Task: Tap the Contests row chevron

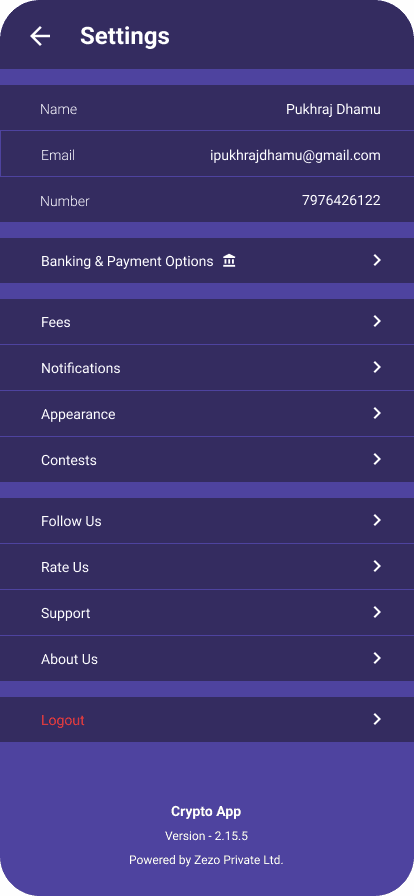Action: pos(377,459)
